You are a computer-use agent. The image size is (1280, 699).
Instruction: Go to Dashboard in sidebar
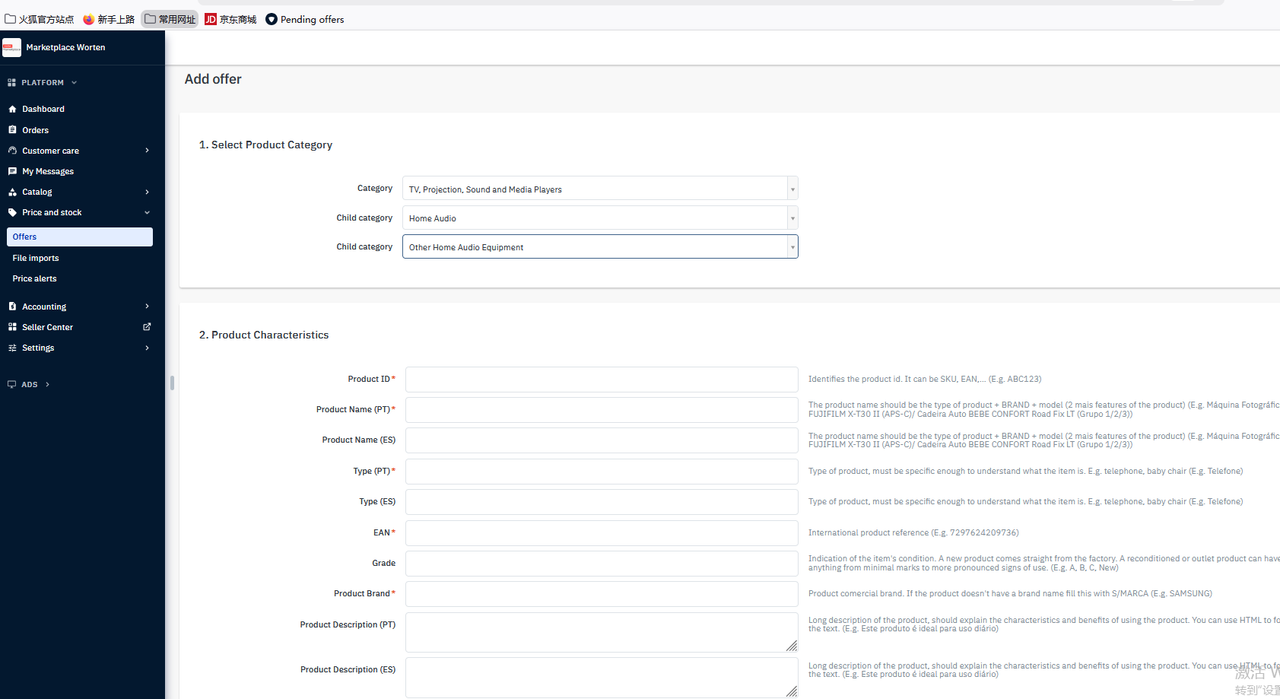point(43,109)
